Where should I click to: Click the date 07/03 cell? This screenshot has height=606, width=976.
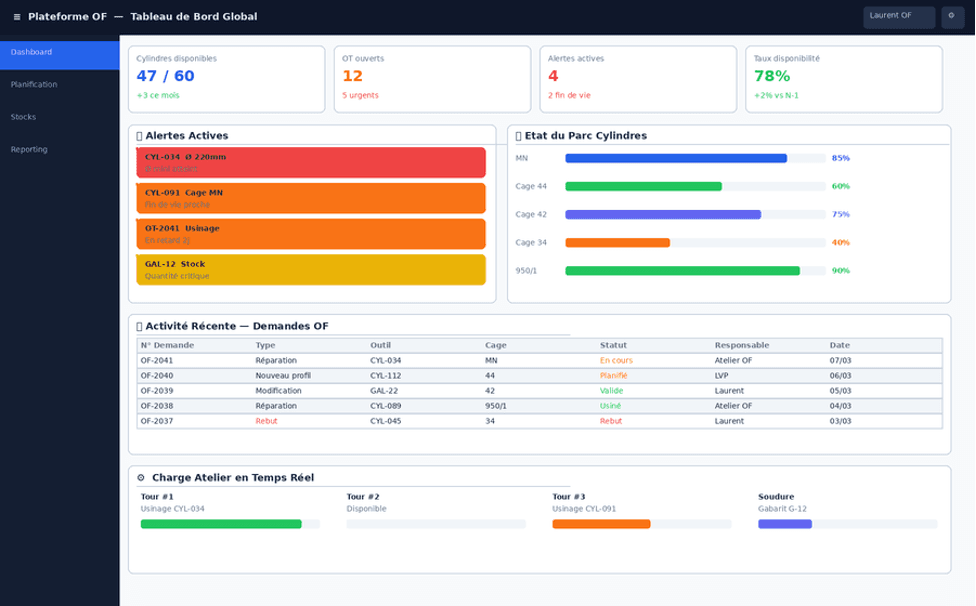840,361
